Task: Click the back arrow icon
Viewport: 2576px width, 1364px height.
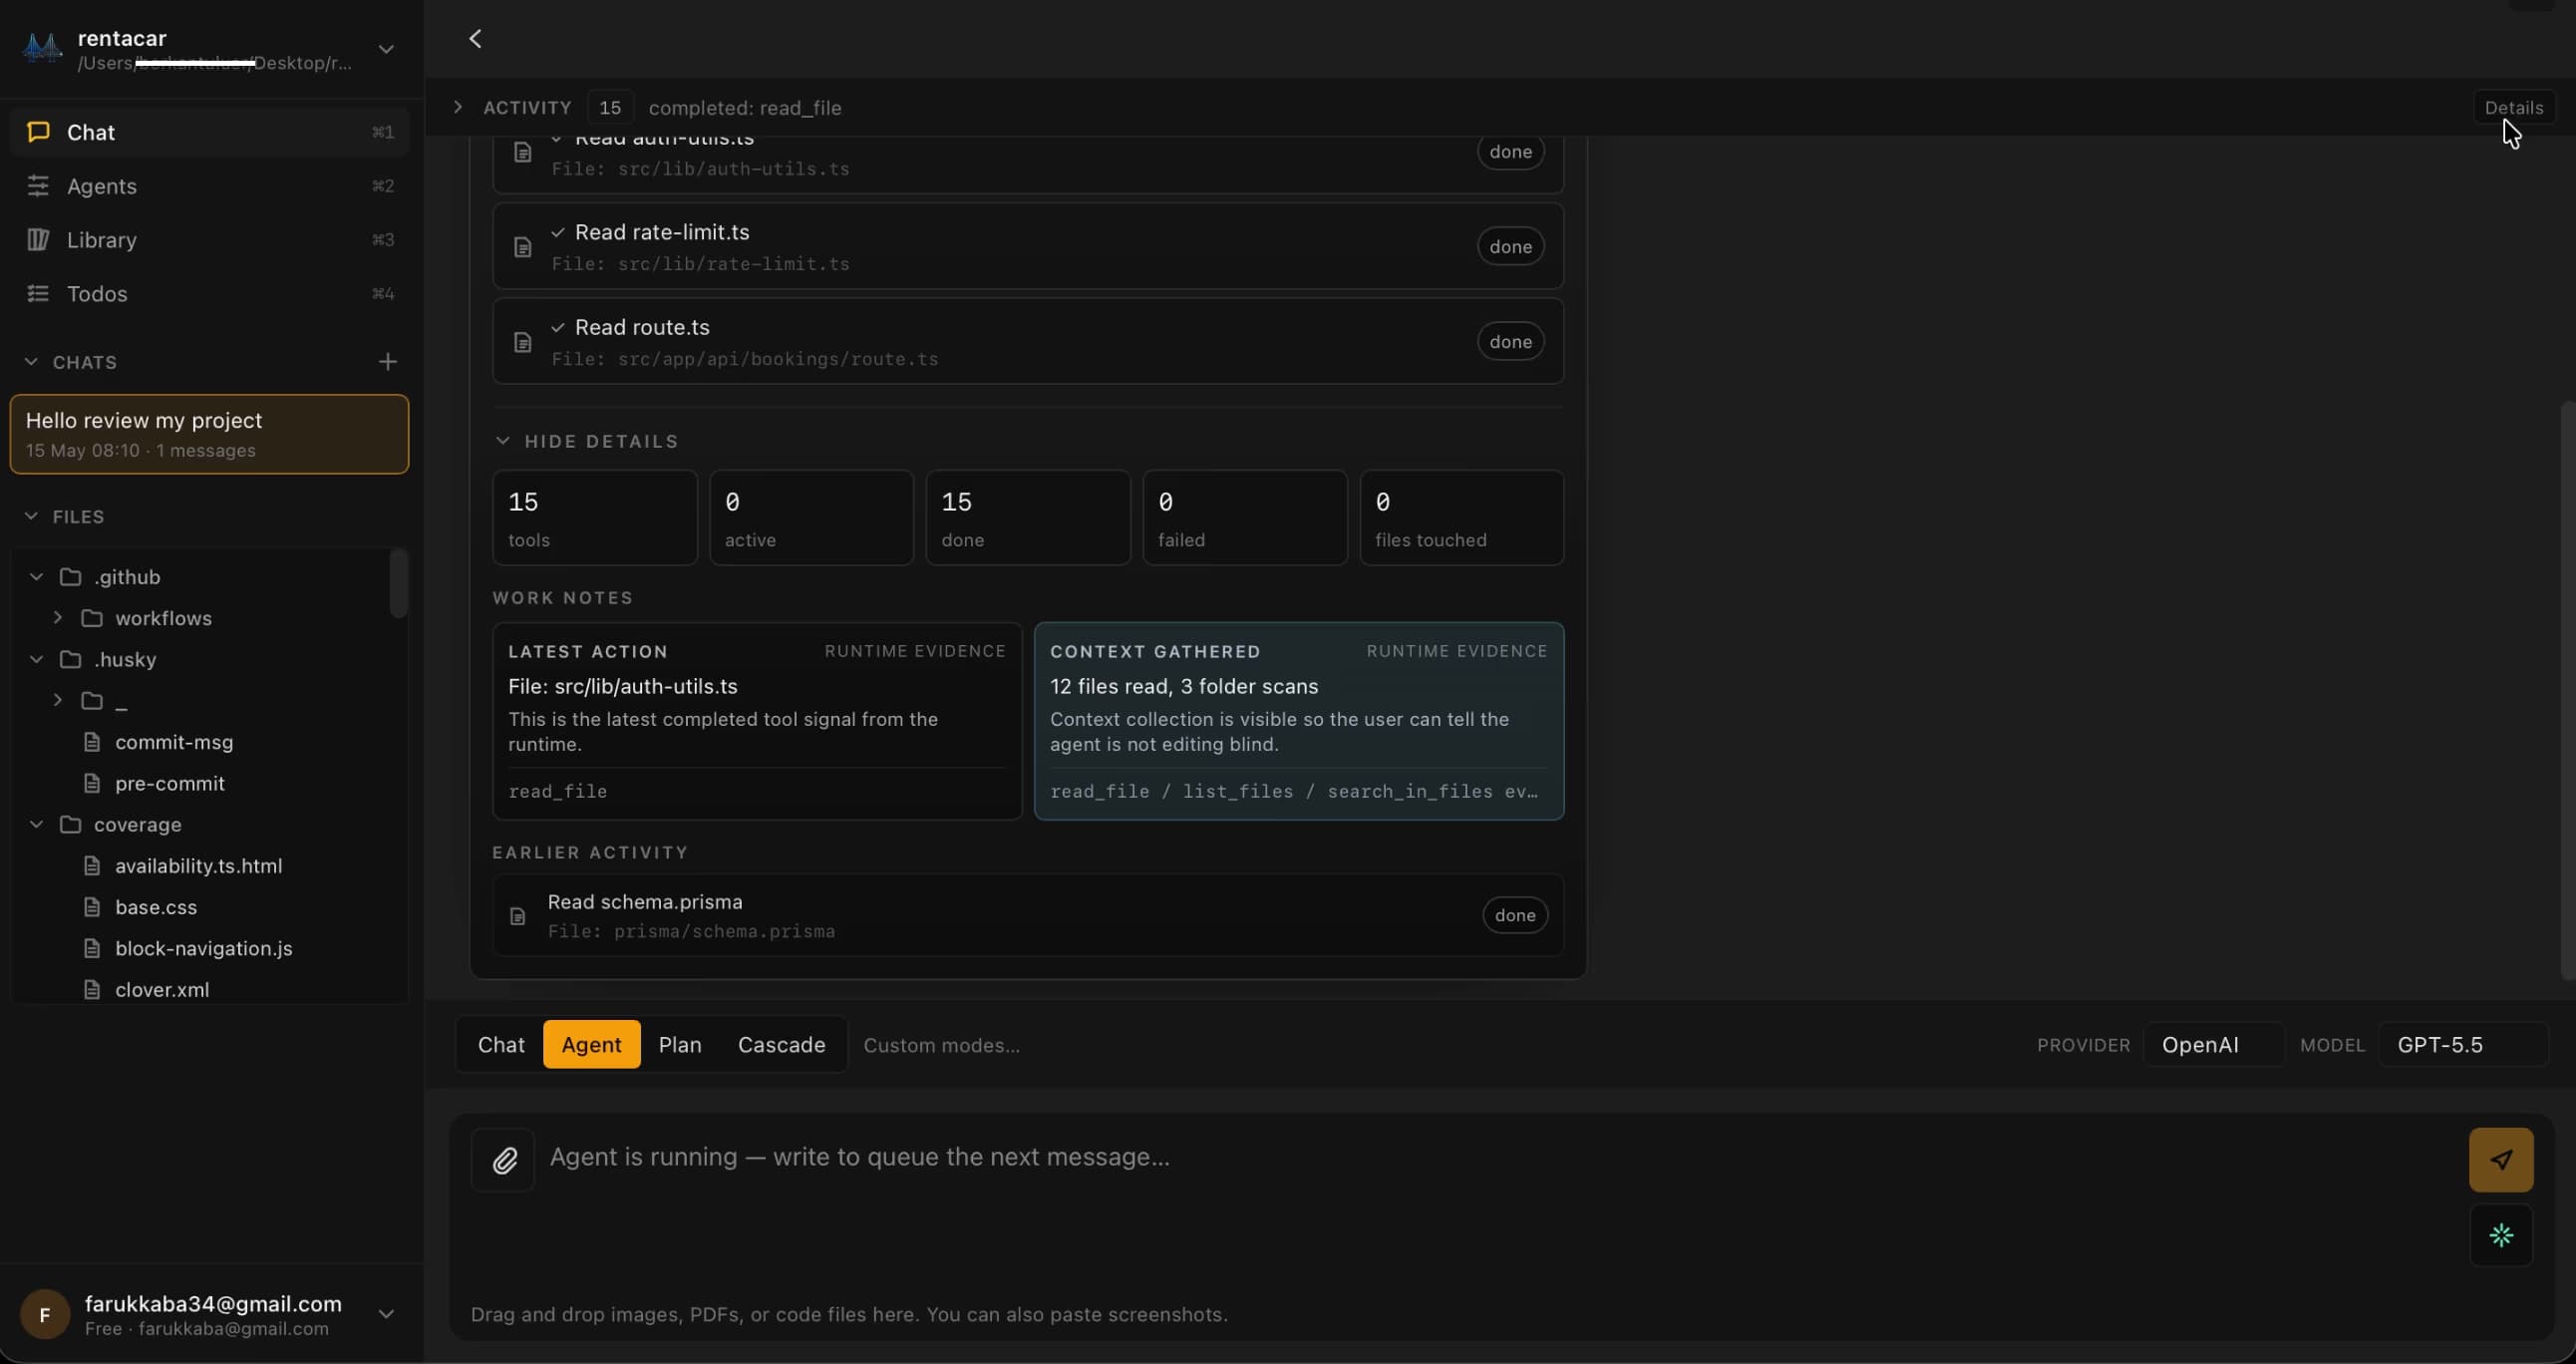Action: [475, 39]
